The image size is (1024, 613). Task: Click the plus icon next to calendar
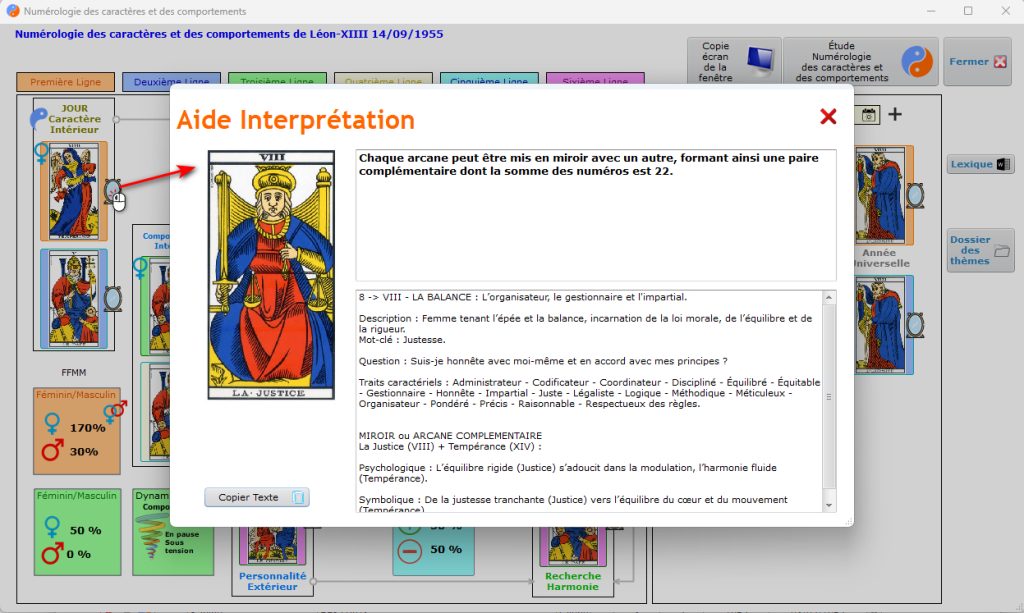pyautogui.click(x=895, y=114)
